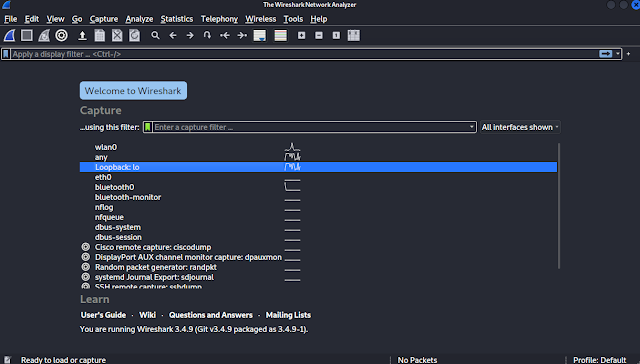Screen dimensions: 640x364
Task: Click the capture filter bookmark icon
Action: tap(148, 127)
